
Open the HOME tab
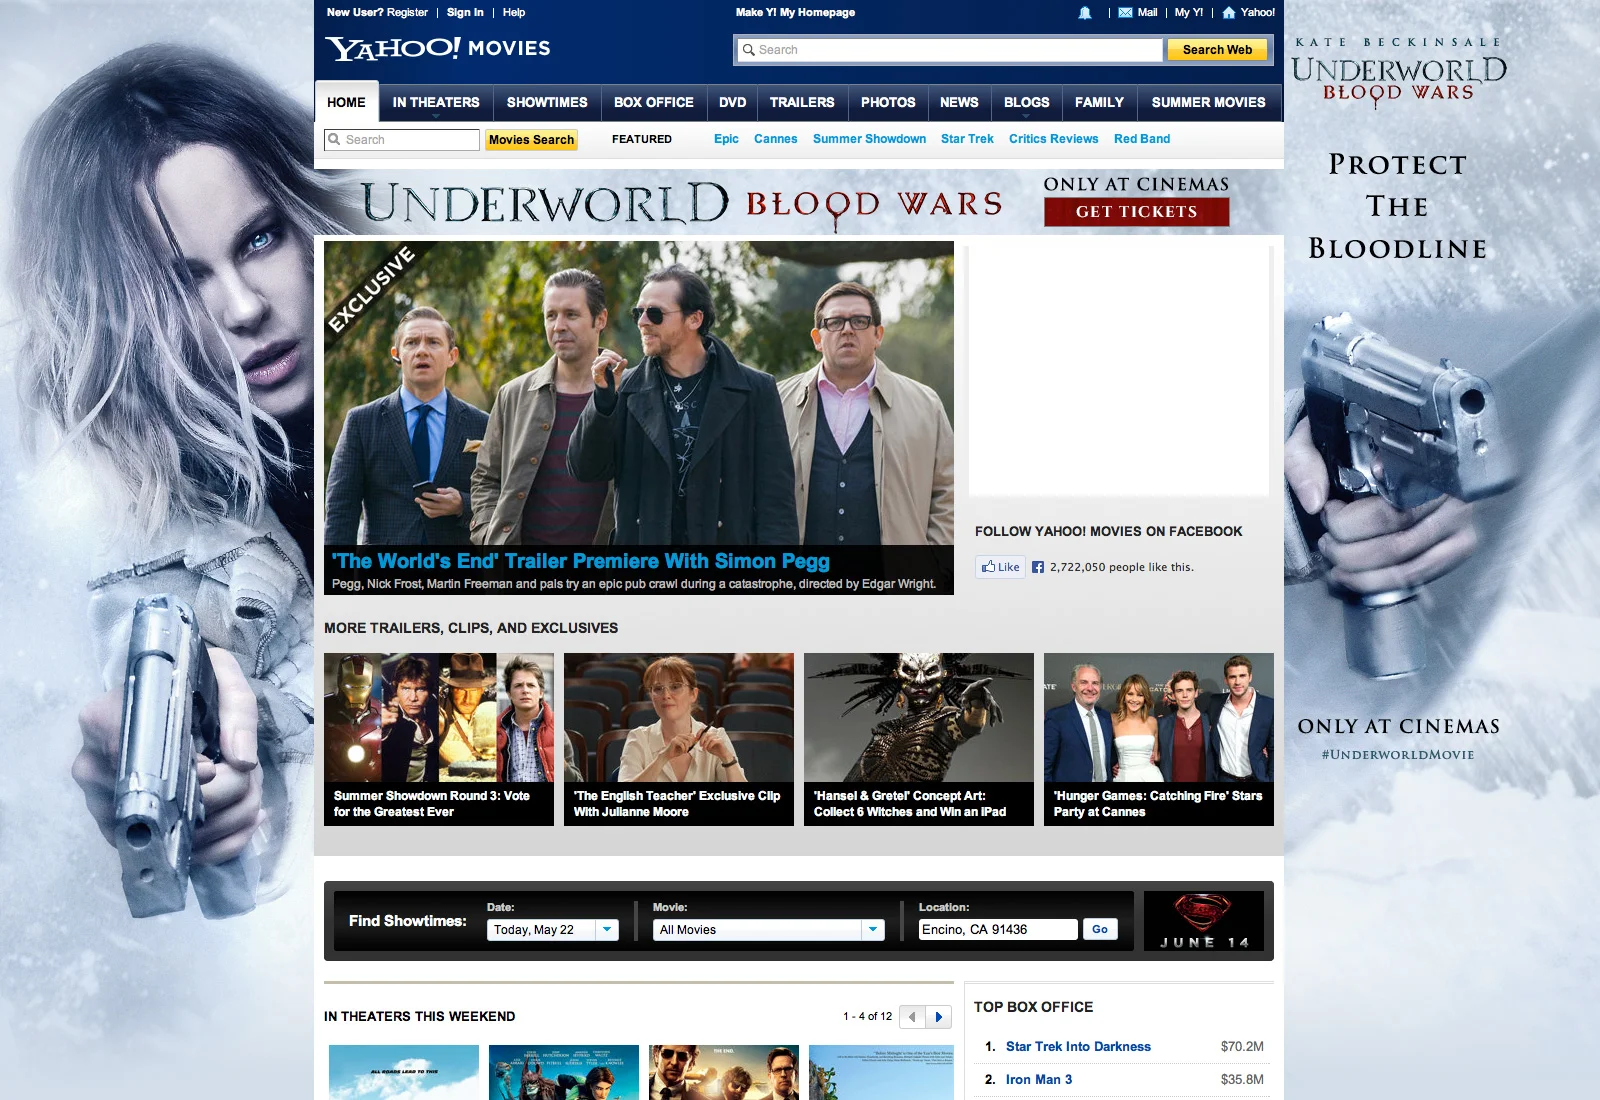346,102
